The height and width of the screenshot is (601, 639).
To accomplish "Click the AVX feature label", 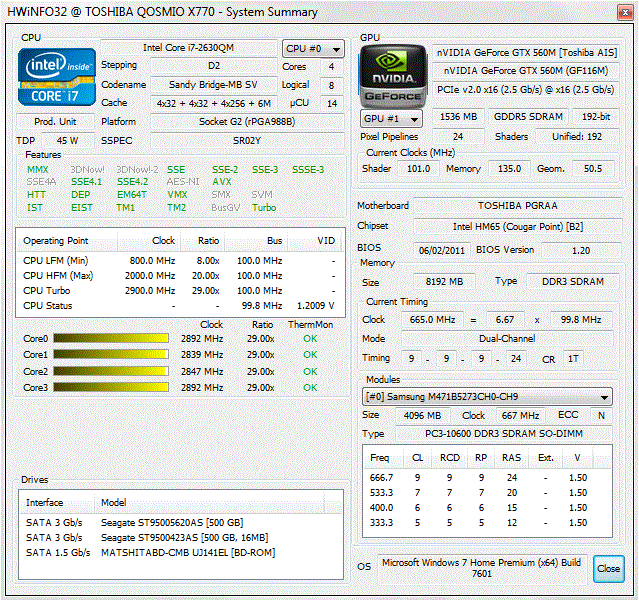I will coord(222,182).
